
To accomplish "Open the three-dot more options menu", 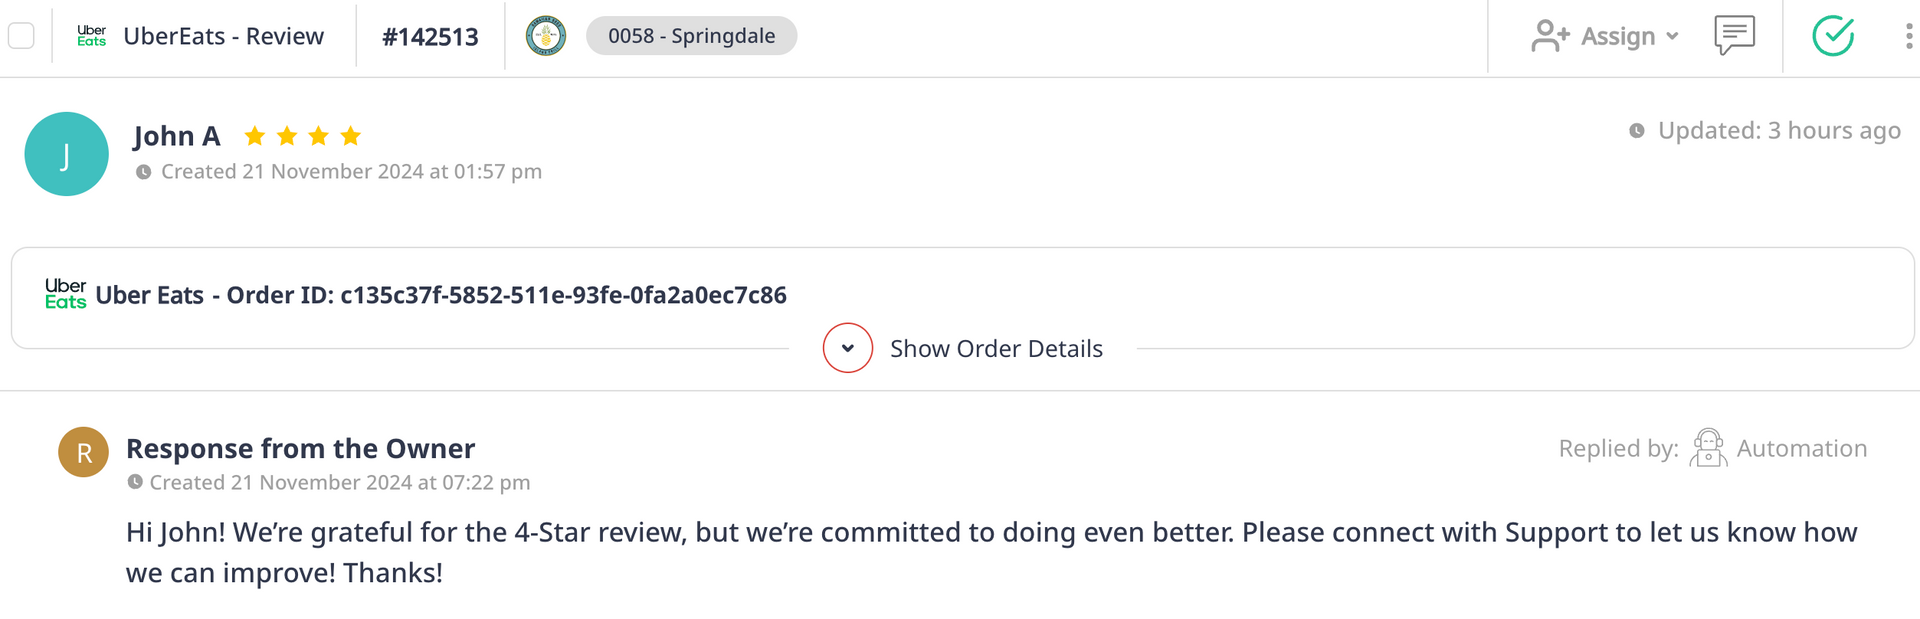I will [1908, 36].
